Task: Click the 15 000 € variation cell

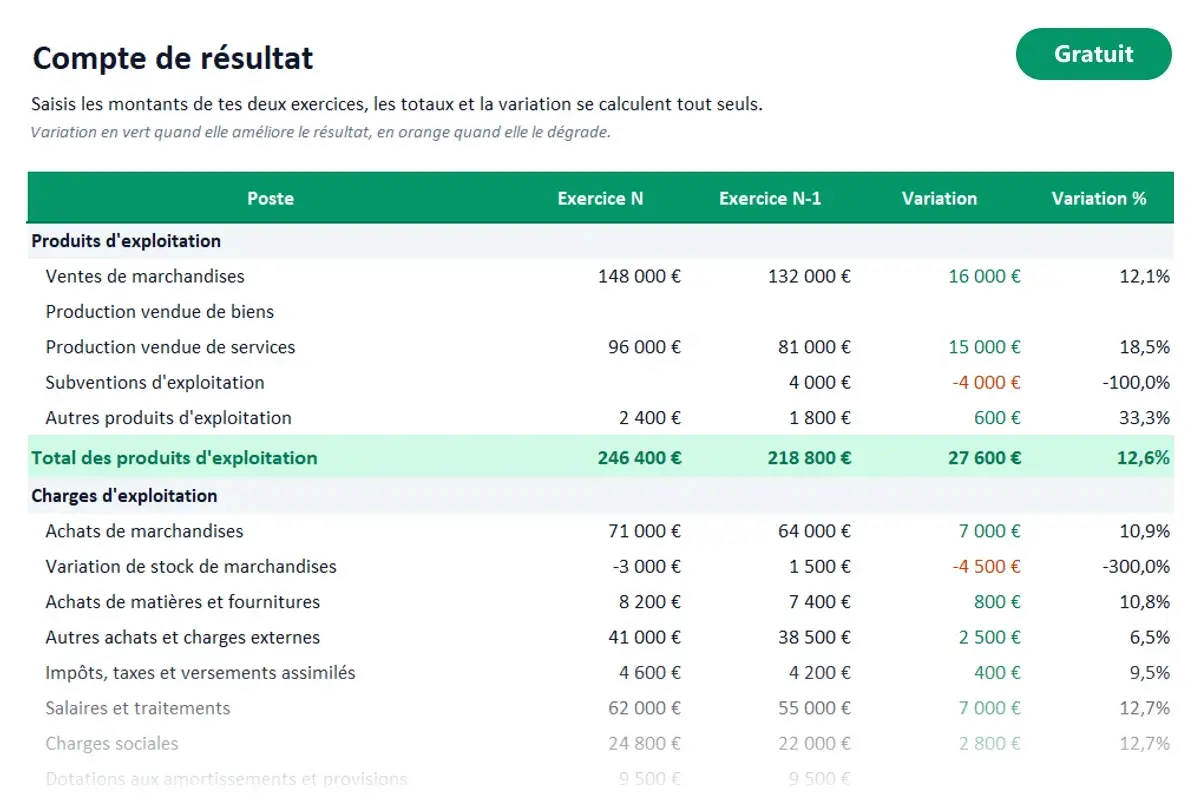Action: (x=984, y=347)
